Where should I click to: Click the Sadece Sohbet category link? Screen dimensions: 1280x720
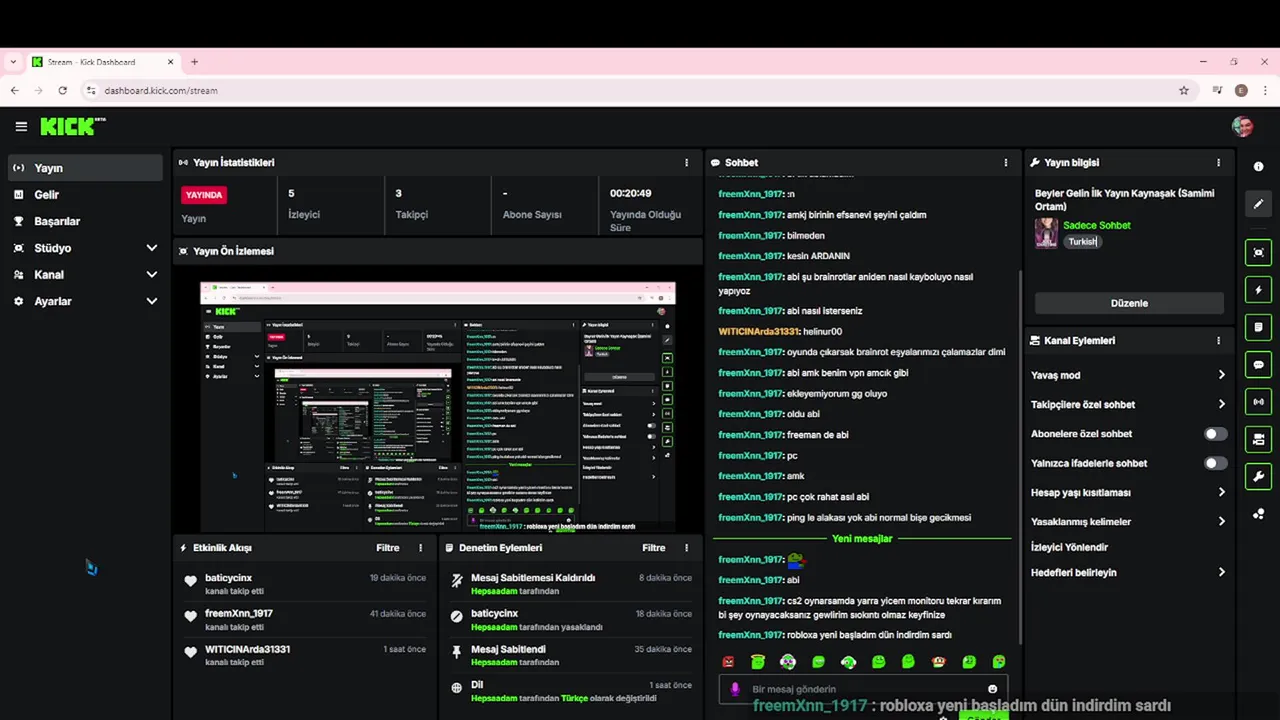[1096, 225]
